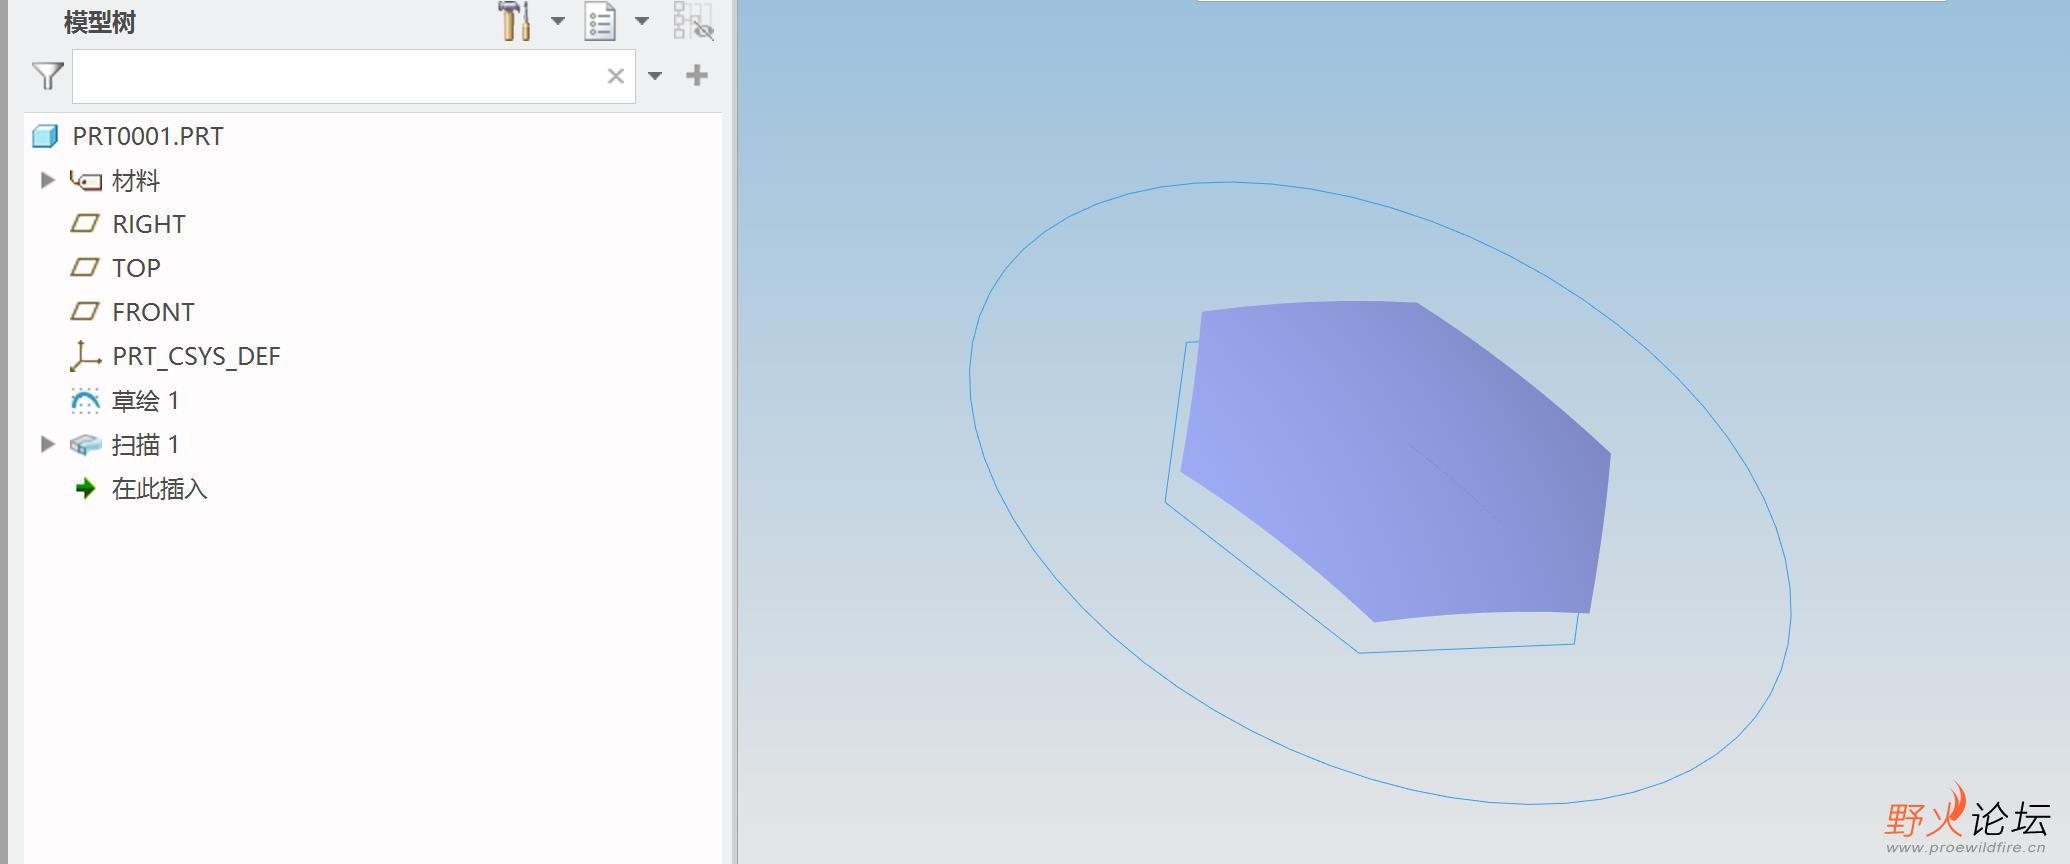The height and width of the screenshot is (864, 2070).
Task: Select the 材料 item in the tree
Action: tap(136, 181)
